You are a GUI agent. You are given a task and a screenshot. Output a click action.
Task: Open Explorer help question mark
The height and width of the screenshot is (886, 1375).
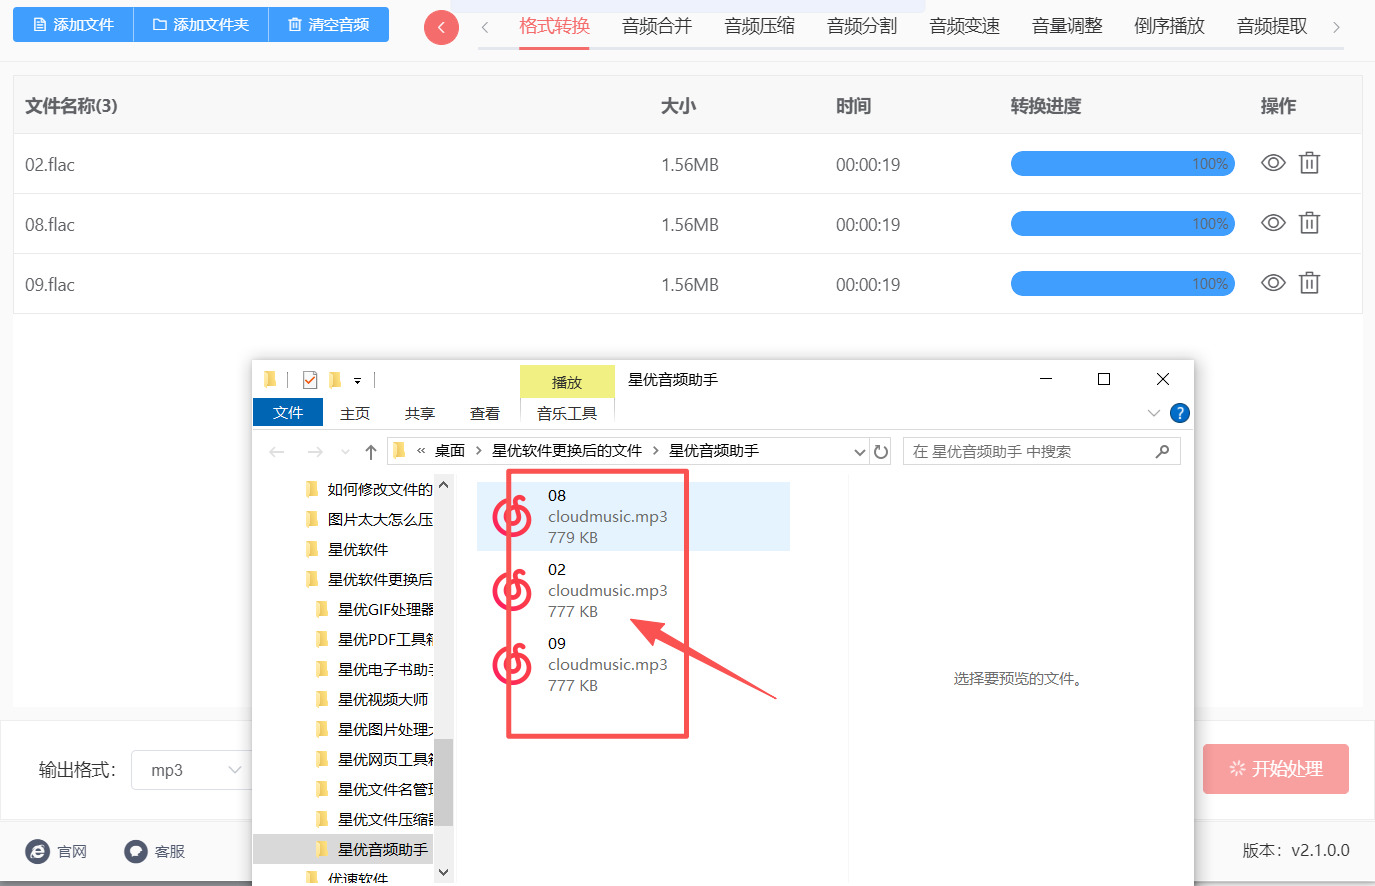point(1180,413)
